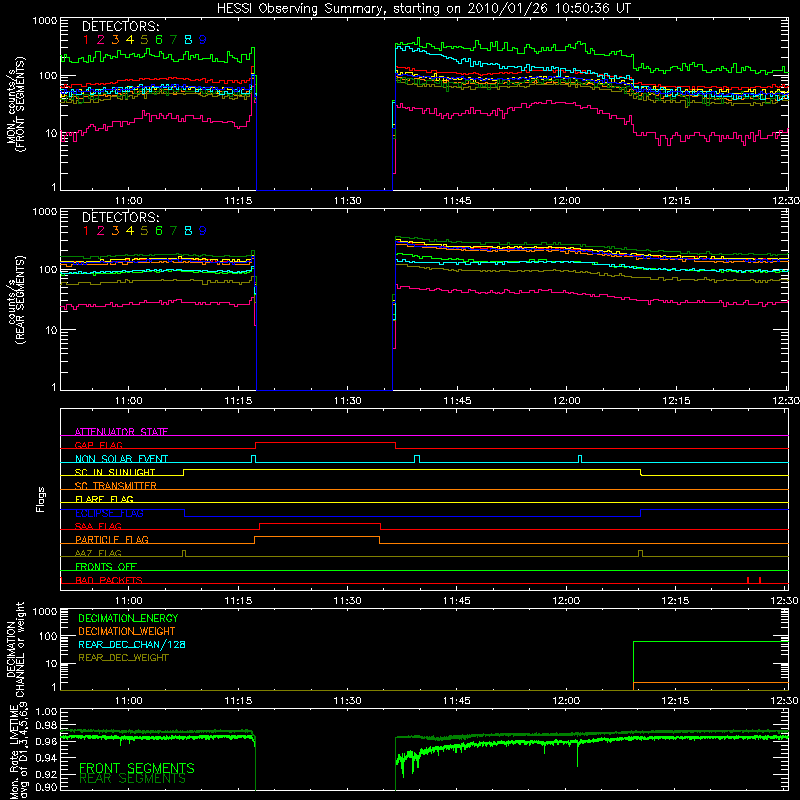Pick detector 7 in the rear segments legend
Screen dimensions: 800x800
pyautogui.click(x=173, y=231)
